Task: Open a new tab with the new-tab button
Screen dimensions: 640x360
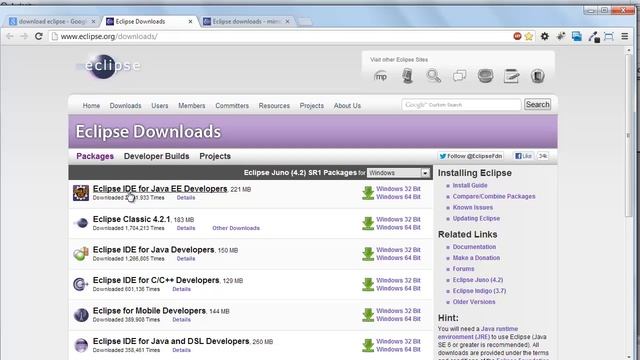Action: [x=304, y=22]
